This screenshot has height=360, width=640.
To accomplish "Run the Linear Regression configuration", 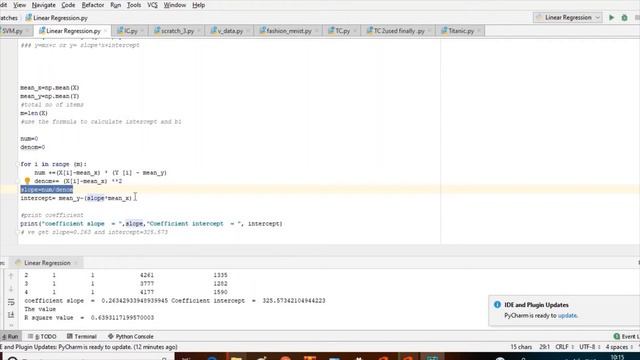I will tap(611, 18).
